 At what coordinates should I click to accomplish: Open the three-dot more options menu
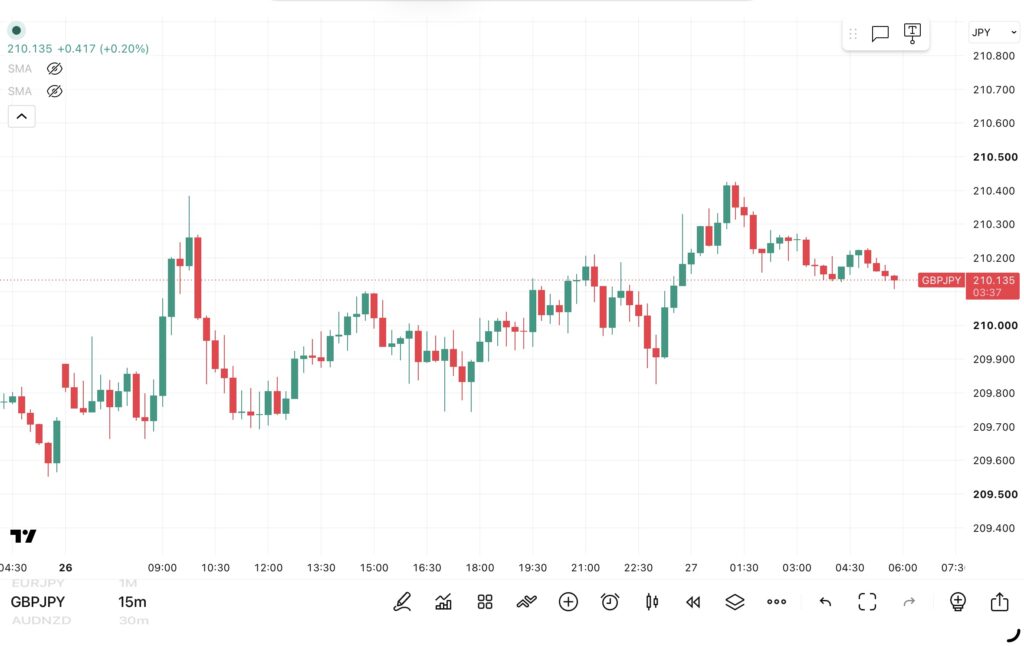point(776,602)
